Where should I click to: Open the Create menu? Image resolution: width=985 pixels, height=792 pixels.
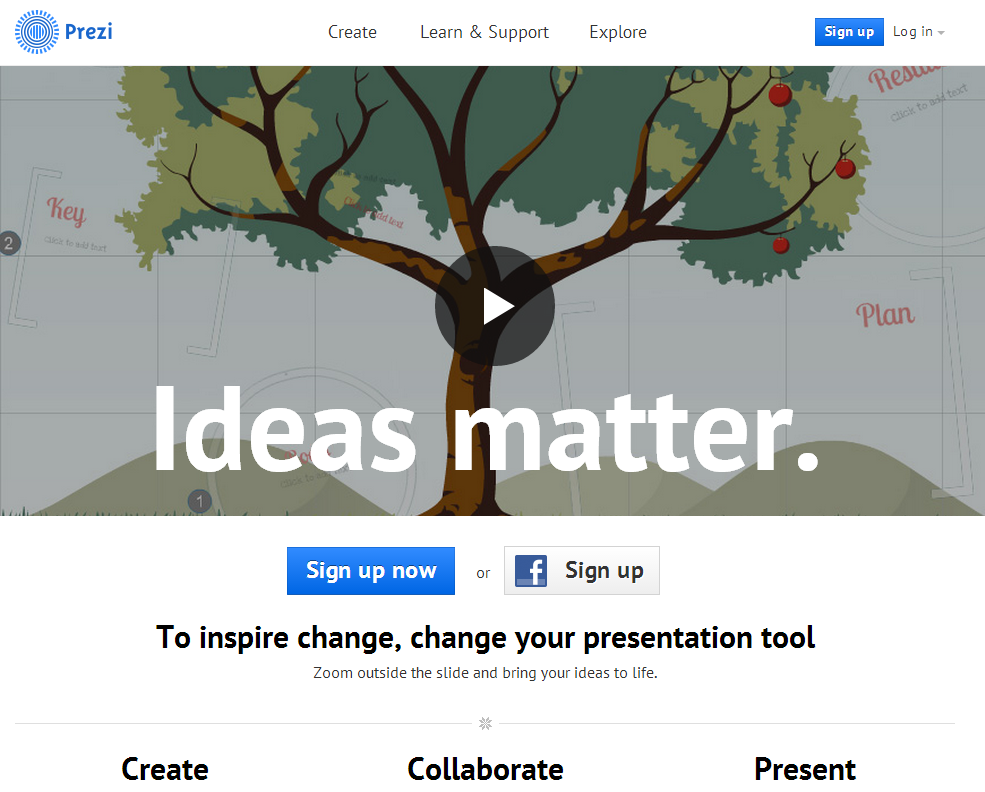coord(352,32)
